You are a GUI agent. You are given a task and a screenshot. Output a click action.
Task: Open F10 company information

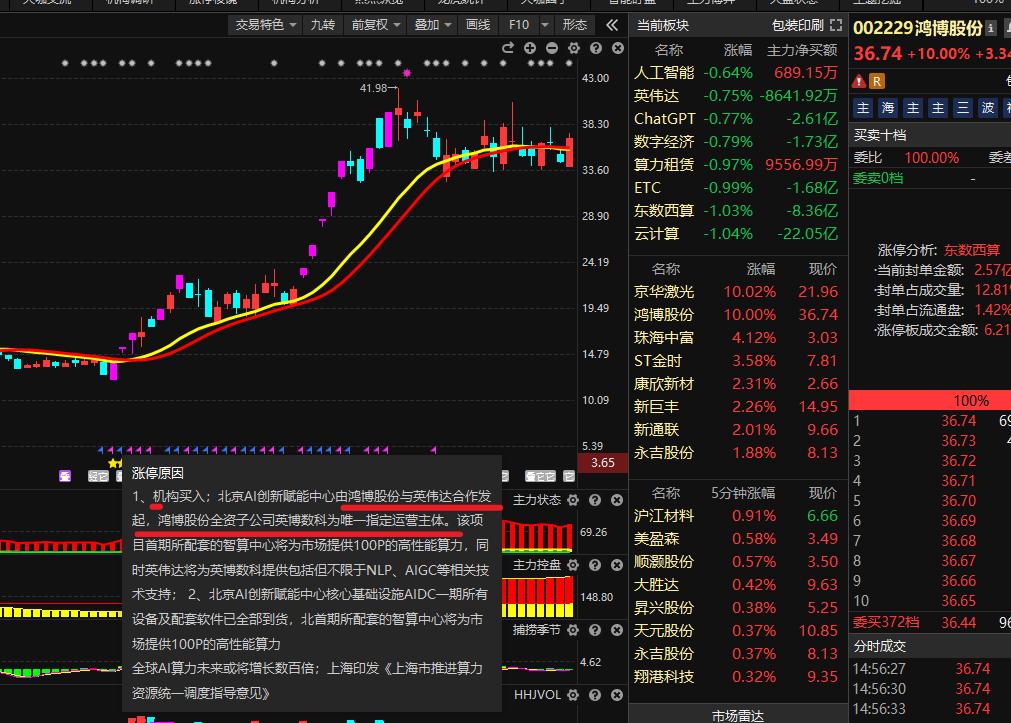point(518,25)
